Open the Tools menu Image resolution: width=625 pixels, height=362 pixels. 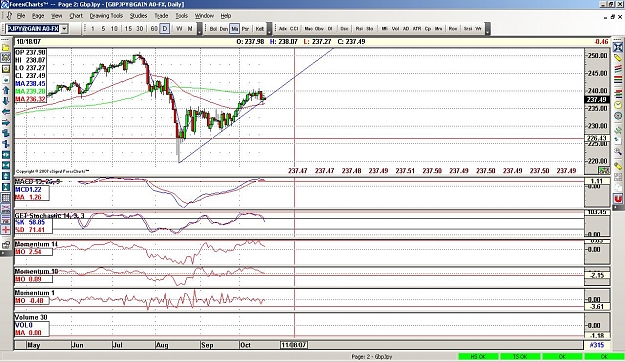click(181, 16)
